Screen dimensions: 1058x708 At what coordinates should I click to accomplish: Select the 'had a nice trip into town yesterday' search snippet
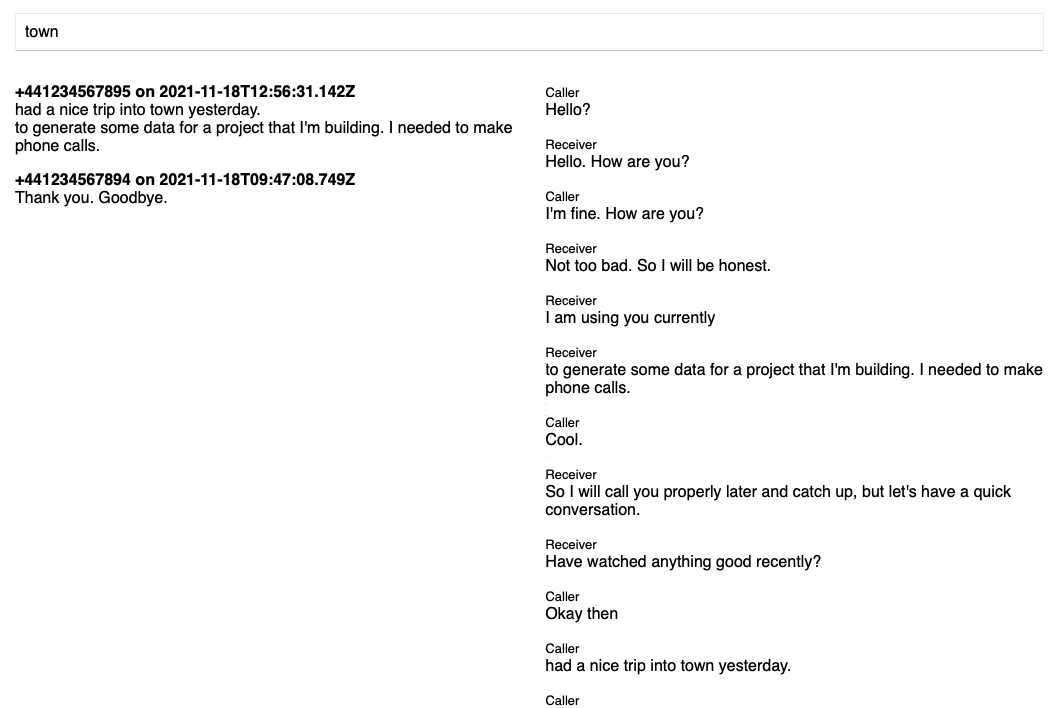(138, 110)
